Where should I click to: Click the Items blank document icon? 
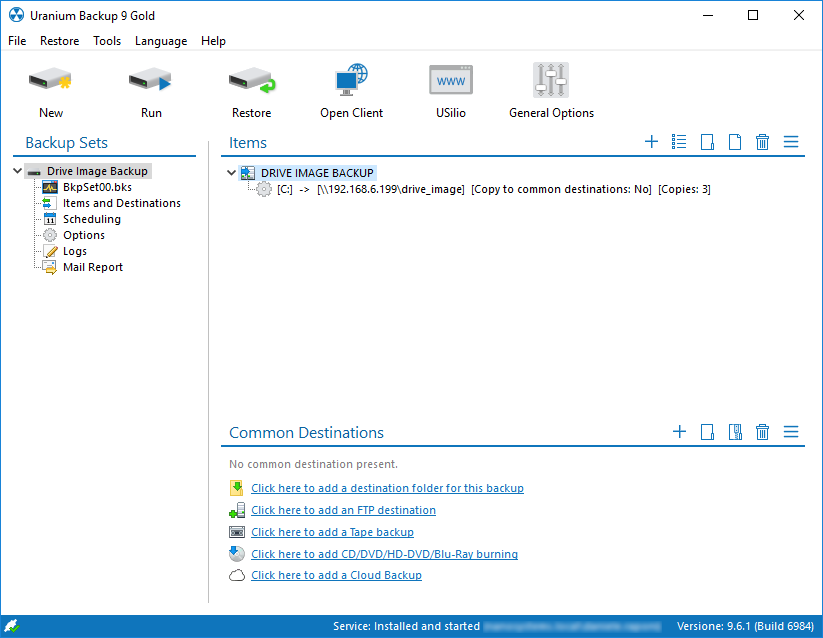tap(735, 142)
